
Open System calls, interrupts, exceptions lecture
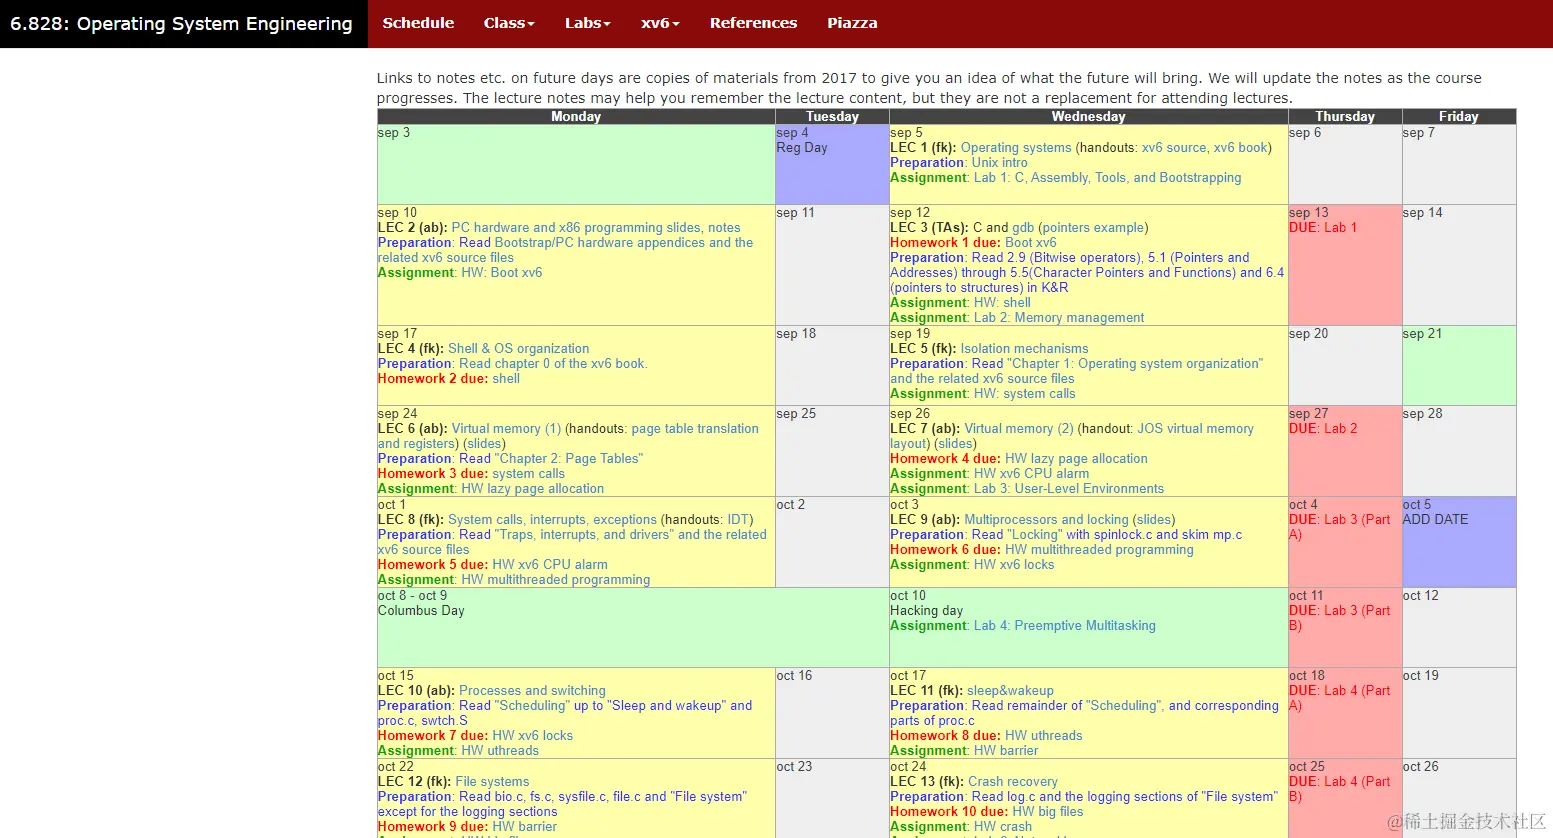[552, 520]
